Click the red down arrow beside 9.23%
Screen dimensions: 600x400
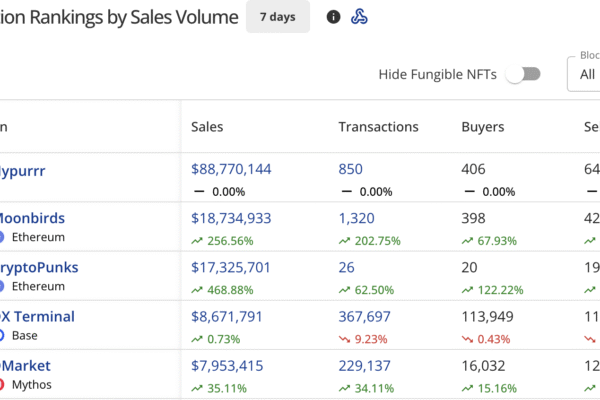coord(345,339)
